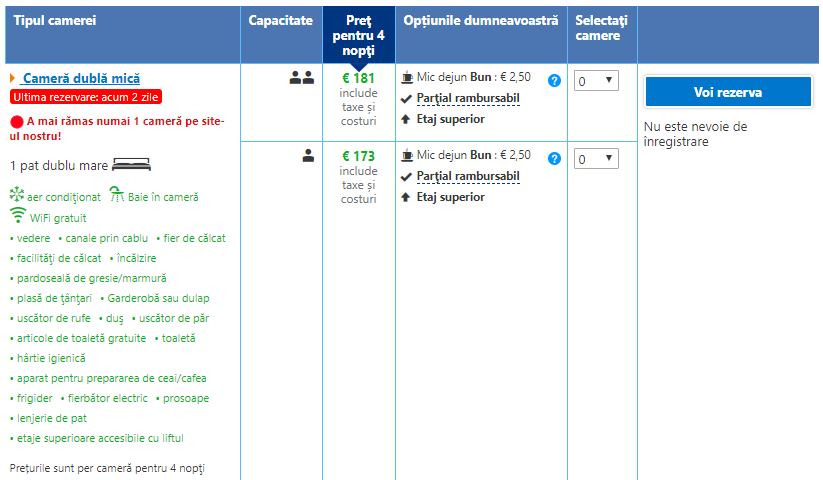Click the air conditioning snowflake icon
This screenshot has width=823, height=480.
click(16, 195)
